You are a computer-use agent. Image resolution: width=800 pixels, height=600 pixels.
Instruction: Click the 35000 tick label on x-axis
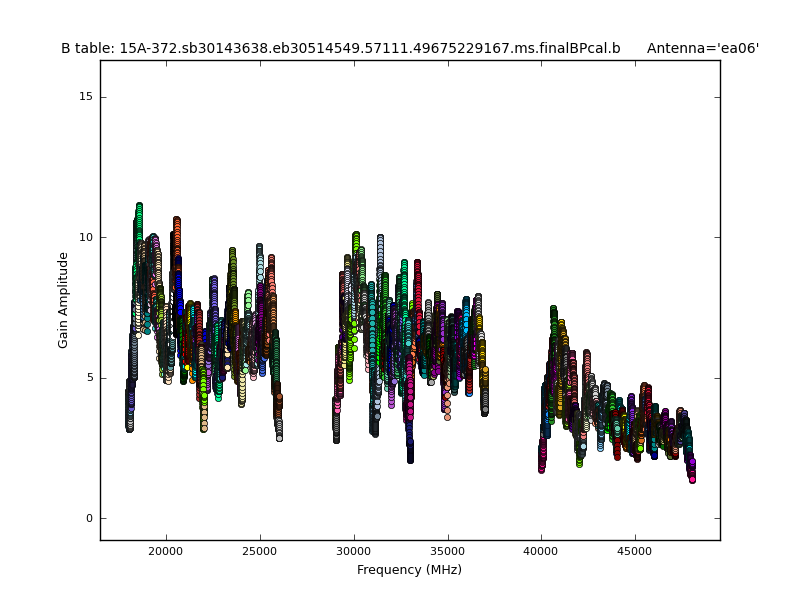447,550
